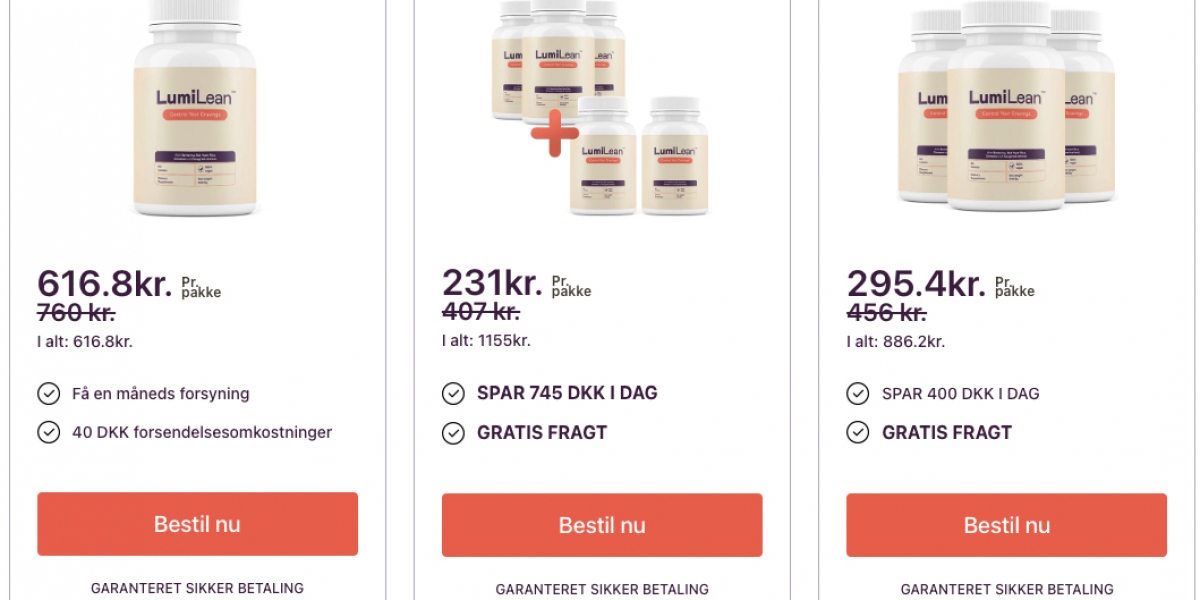Click the 295.4kr per pakke price
1200x600 pixels.
click(916, 284)
